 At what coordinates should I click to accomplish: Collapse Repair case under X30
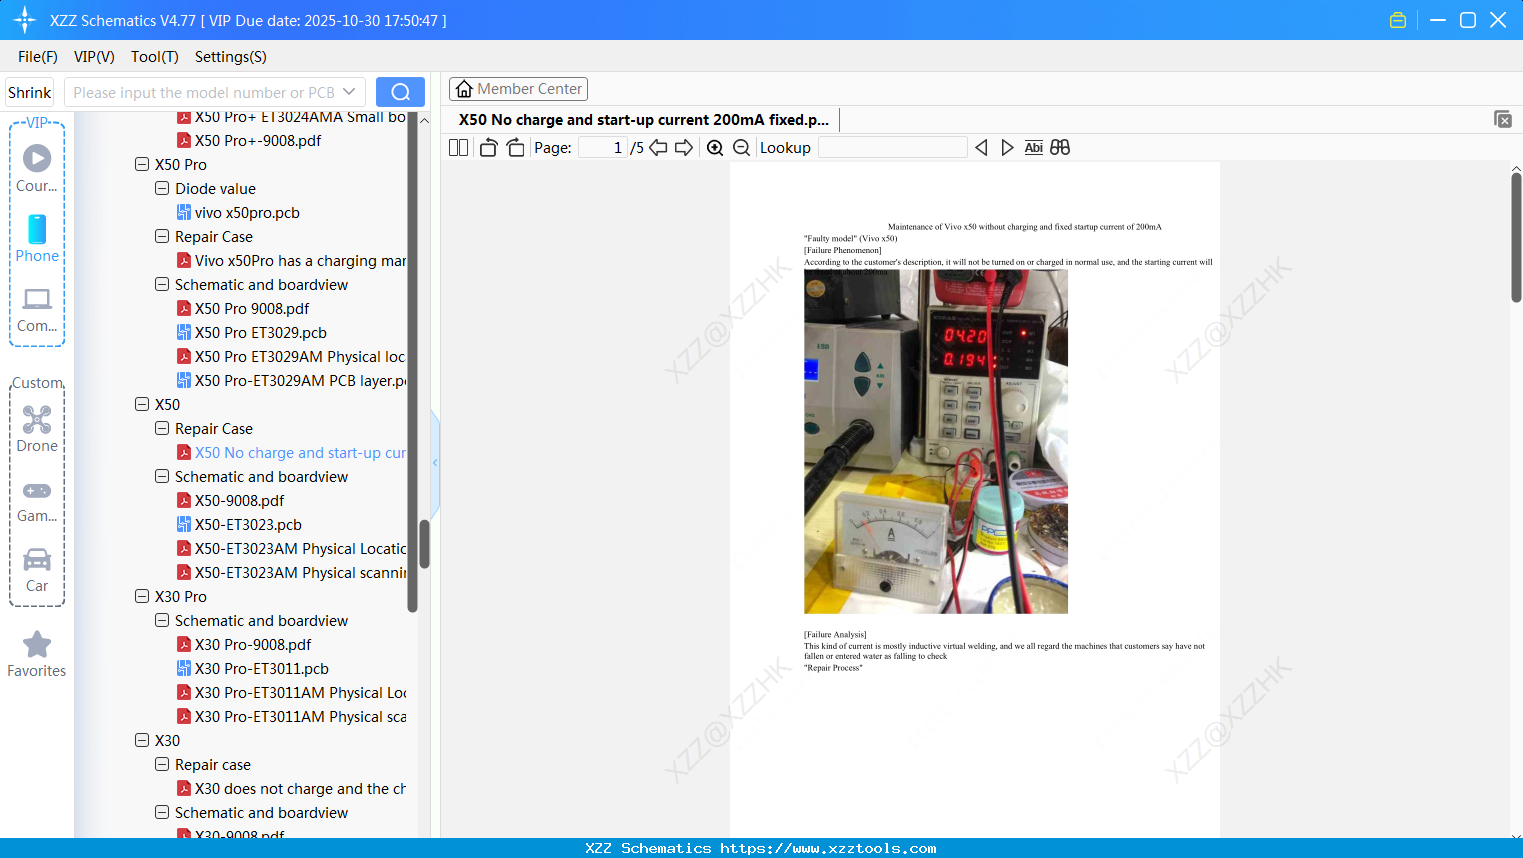[162, 764]
